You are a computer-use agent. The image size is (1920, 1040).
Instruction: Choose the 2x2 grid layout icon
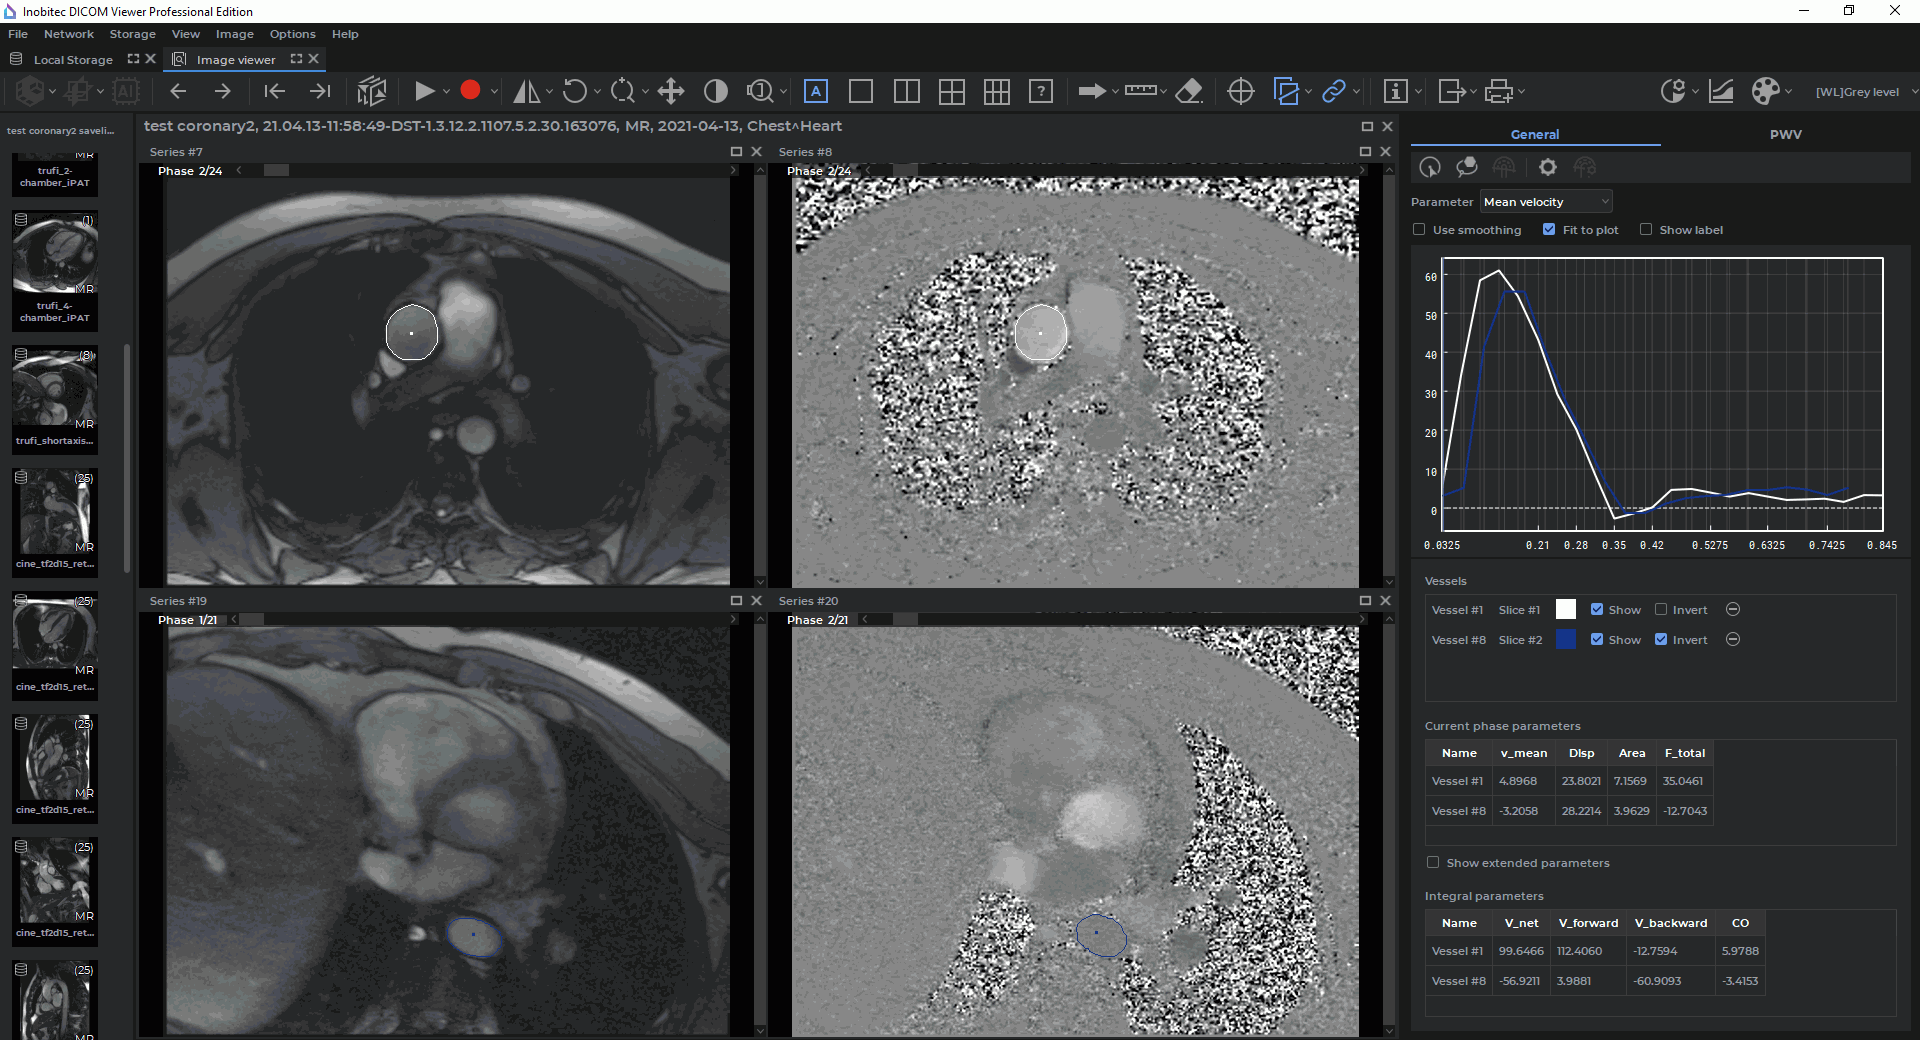tap(952, 91)
